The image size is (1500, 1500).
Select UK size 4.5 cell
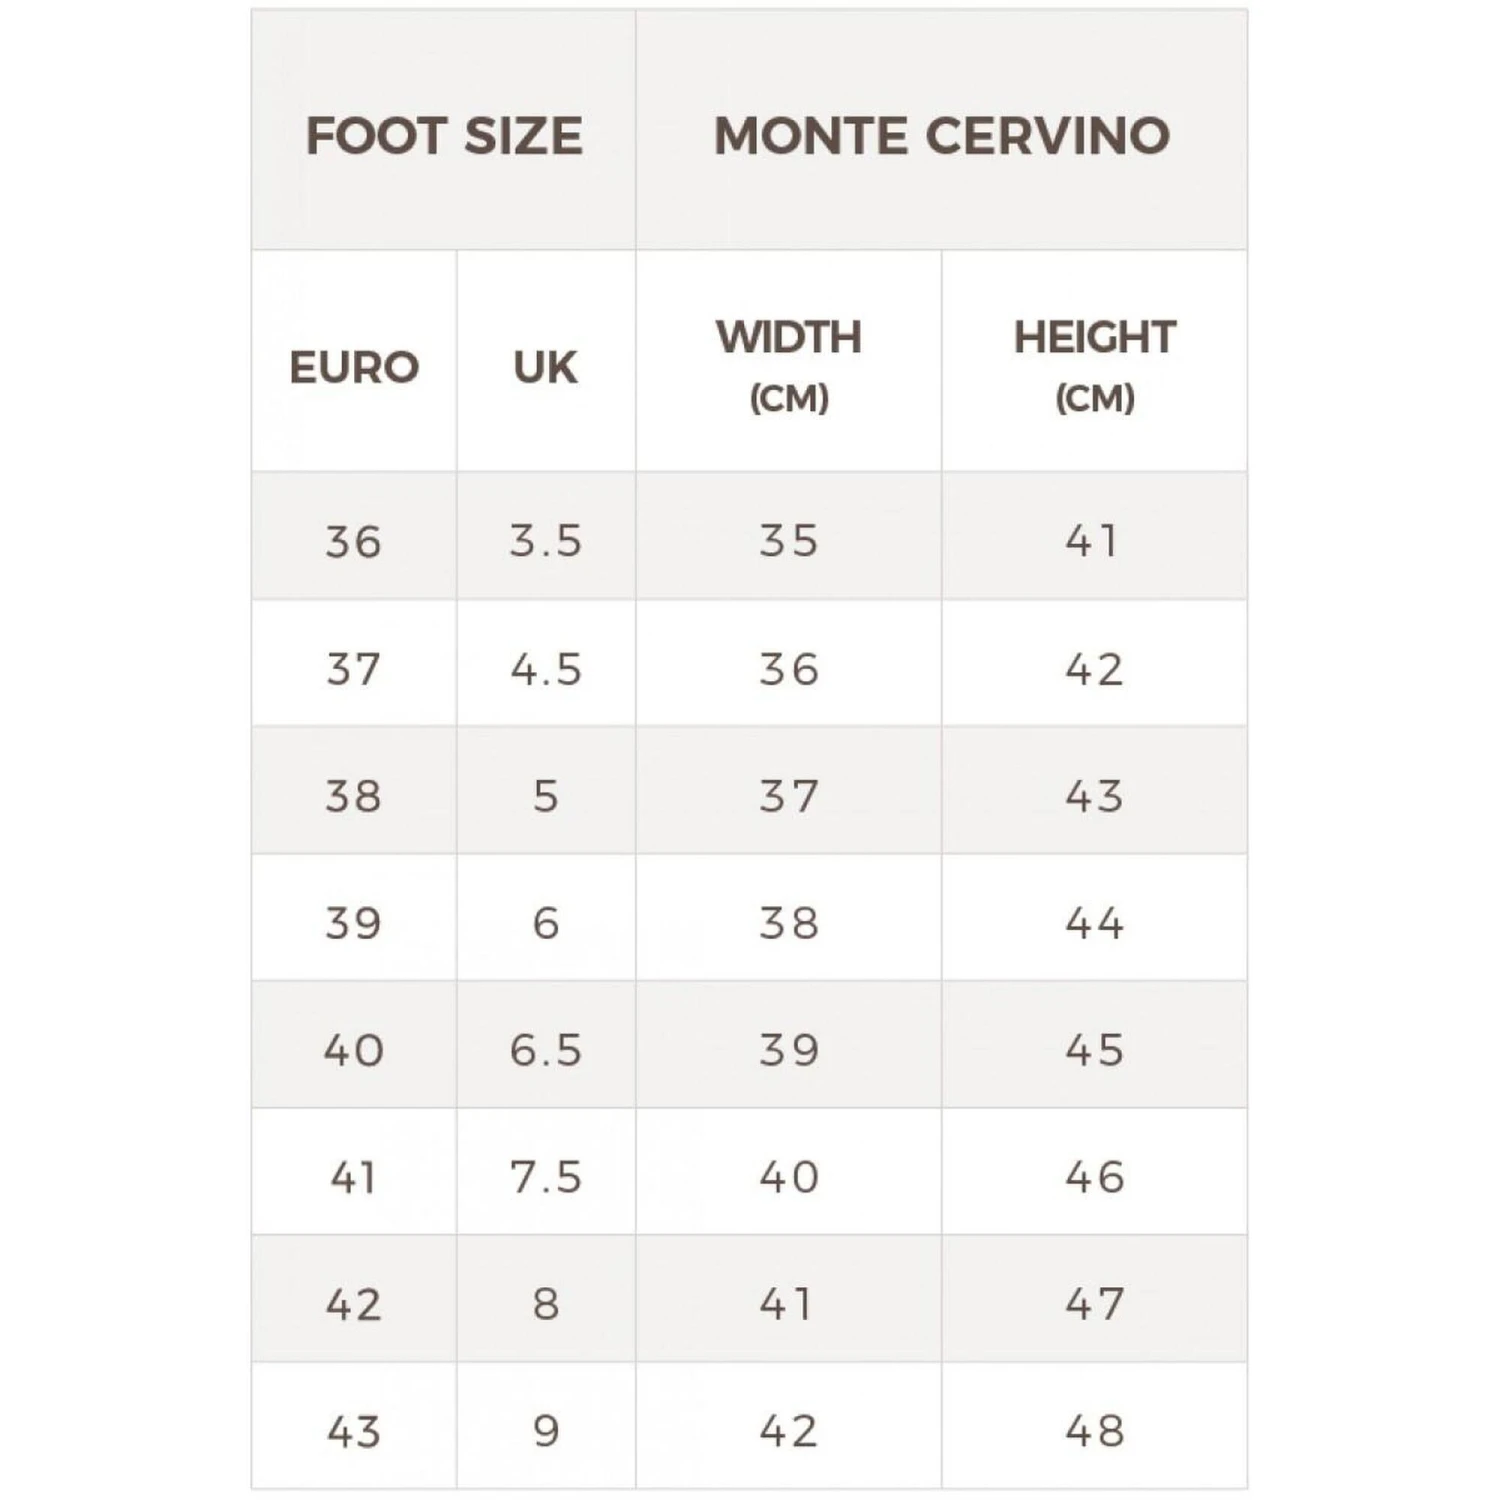click(545, 669)
